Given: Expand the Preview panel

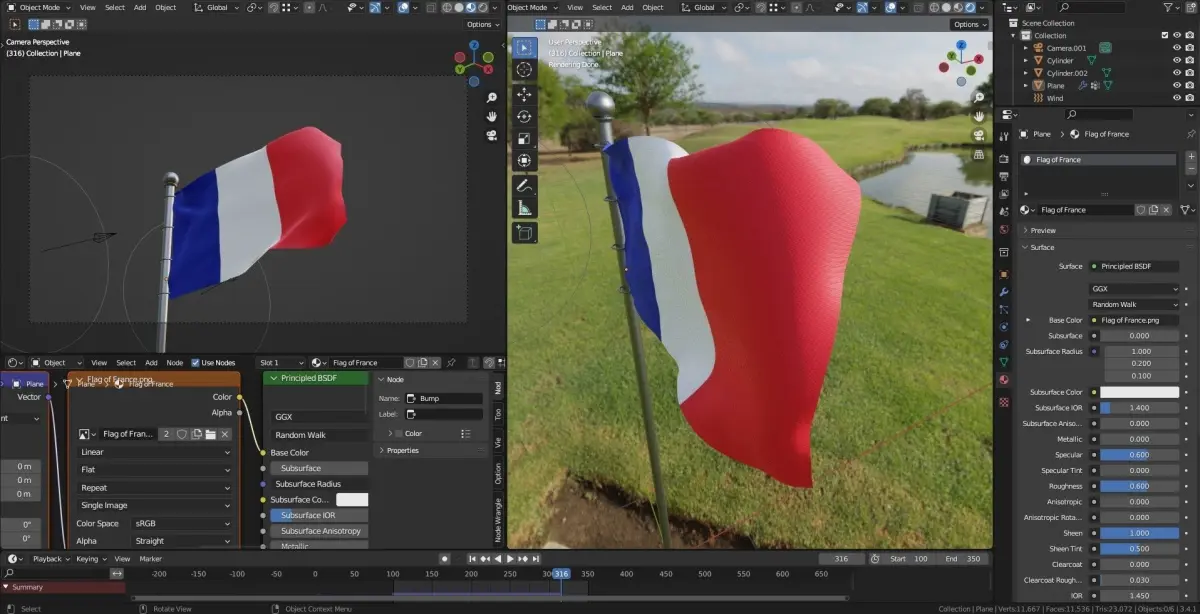Looking at the screenshot, I should pos(1042,231).
